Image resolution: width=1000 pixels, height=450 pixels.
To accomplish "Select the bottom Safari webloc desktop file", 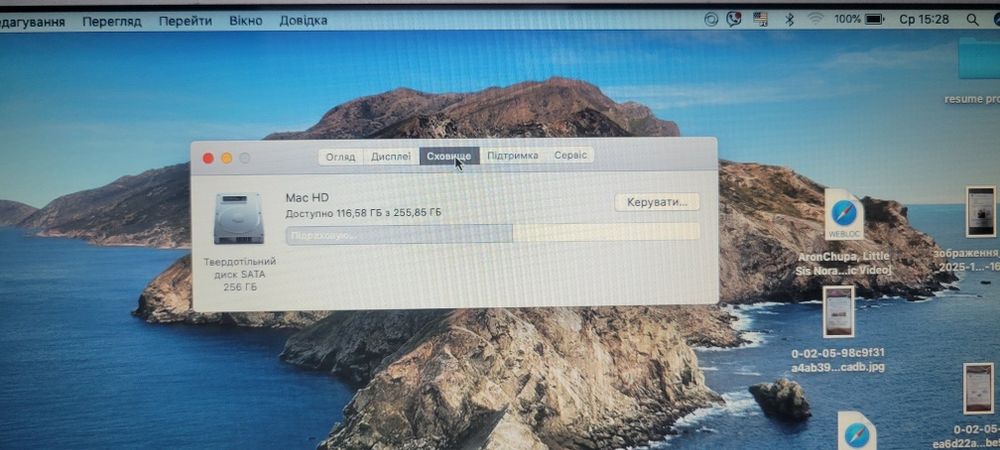I will point(857,431).
